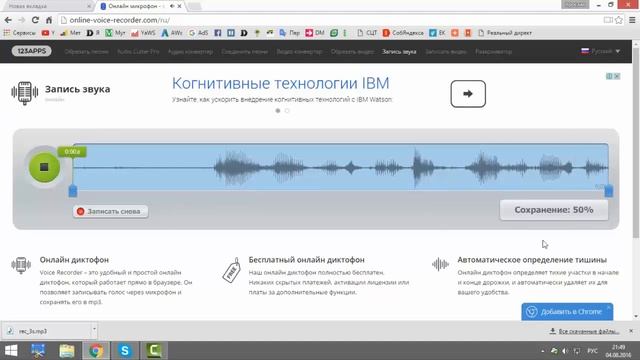Open the Google 'AdS' bookmark
The image size is (640, 360).
pyautogui.click(x=198, y=33)
